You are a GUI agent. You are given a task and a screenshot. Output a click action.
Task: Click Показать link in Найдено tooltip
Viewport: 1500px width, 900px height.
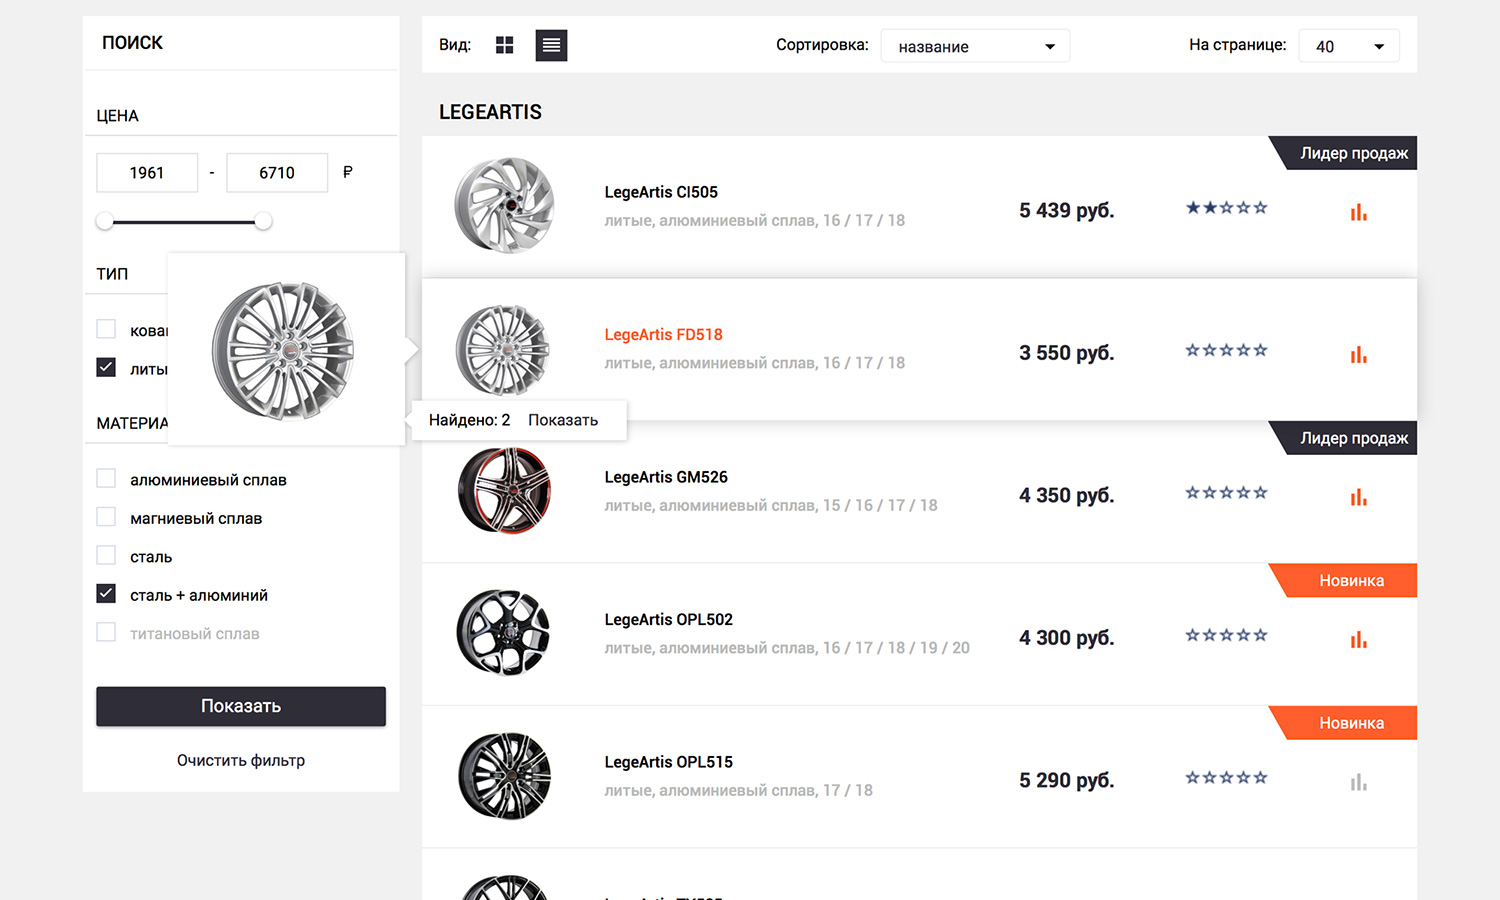click(x=563, y=420)
